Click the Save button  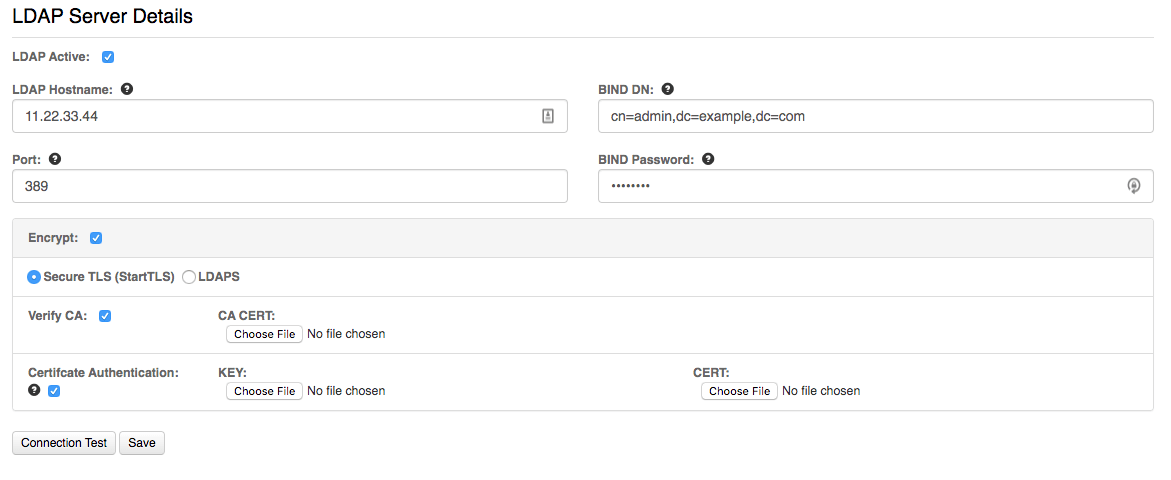click(142, 443)
